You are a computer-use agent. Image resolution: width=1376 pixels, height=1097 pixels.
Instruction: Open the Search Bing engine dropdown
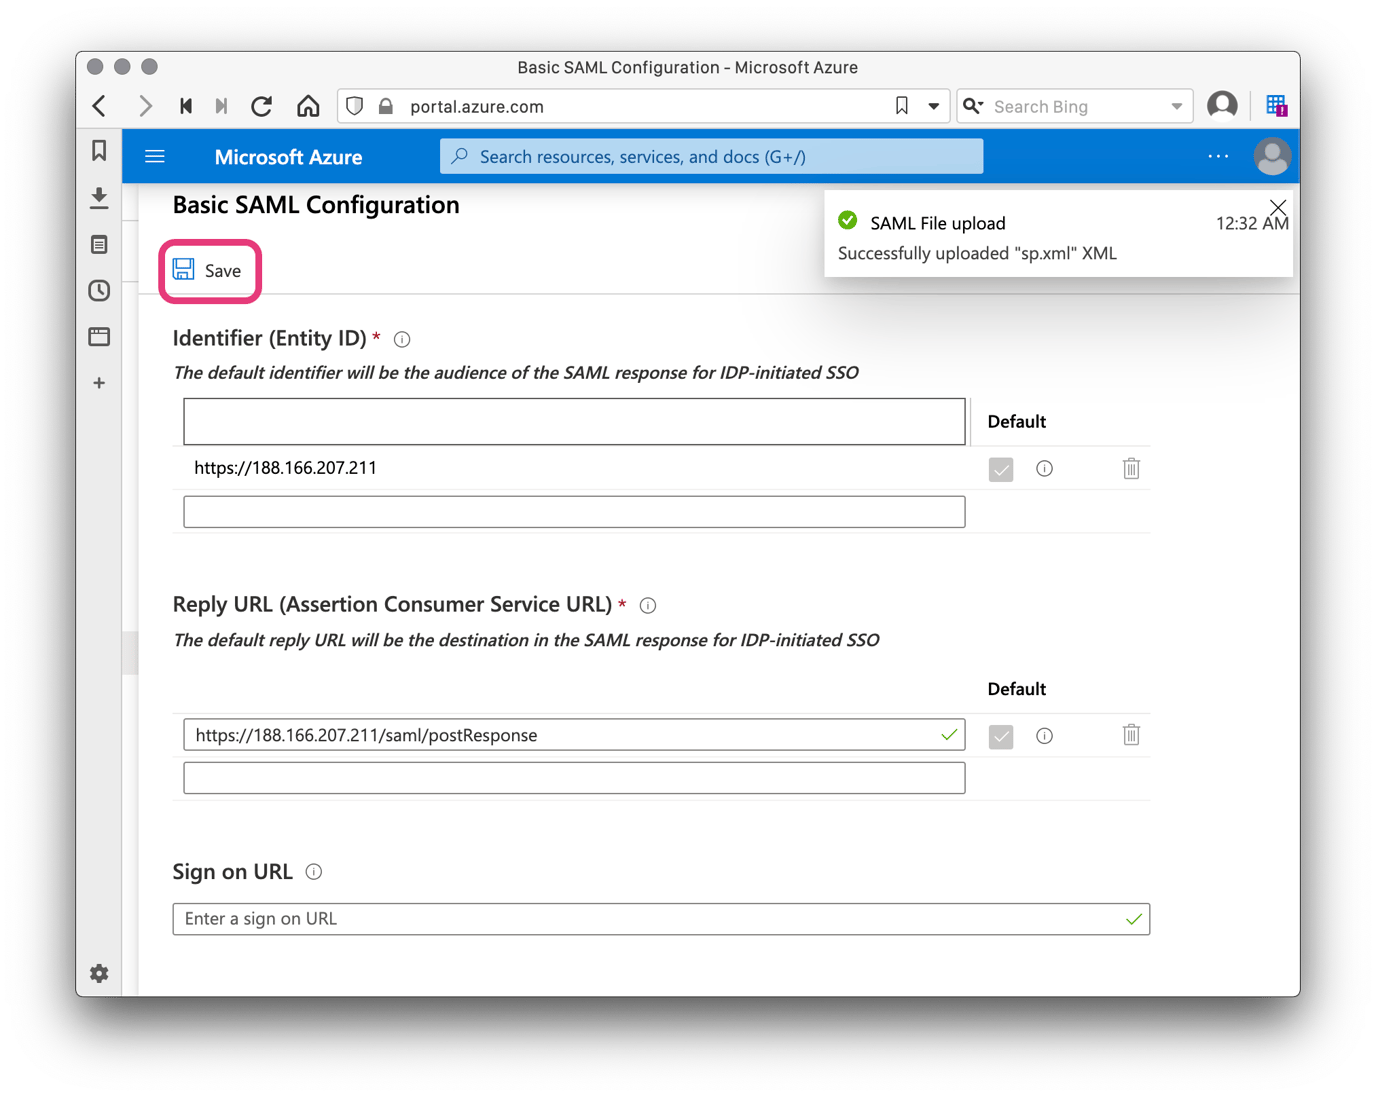pos(974,106)
